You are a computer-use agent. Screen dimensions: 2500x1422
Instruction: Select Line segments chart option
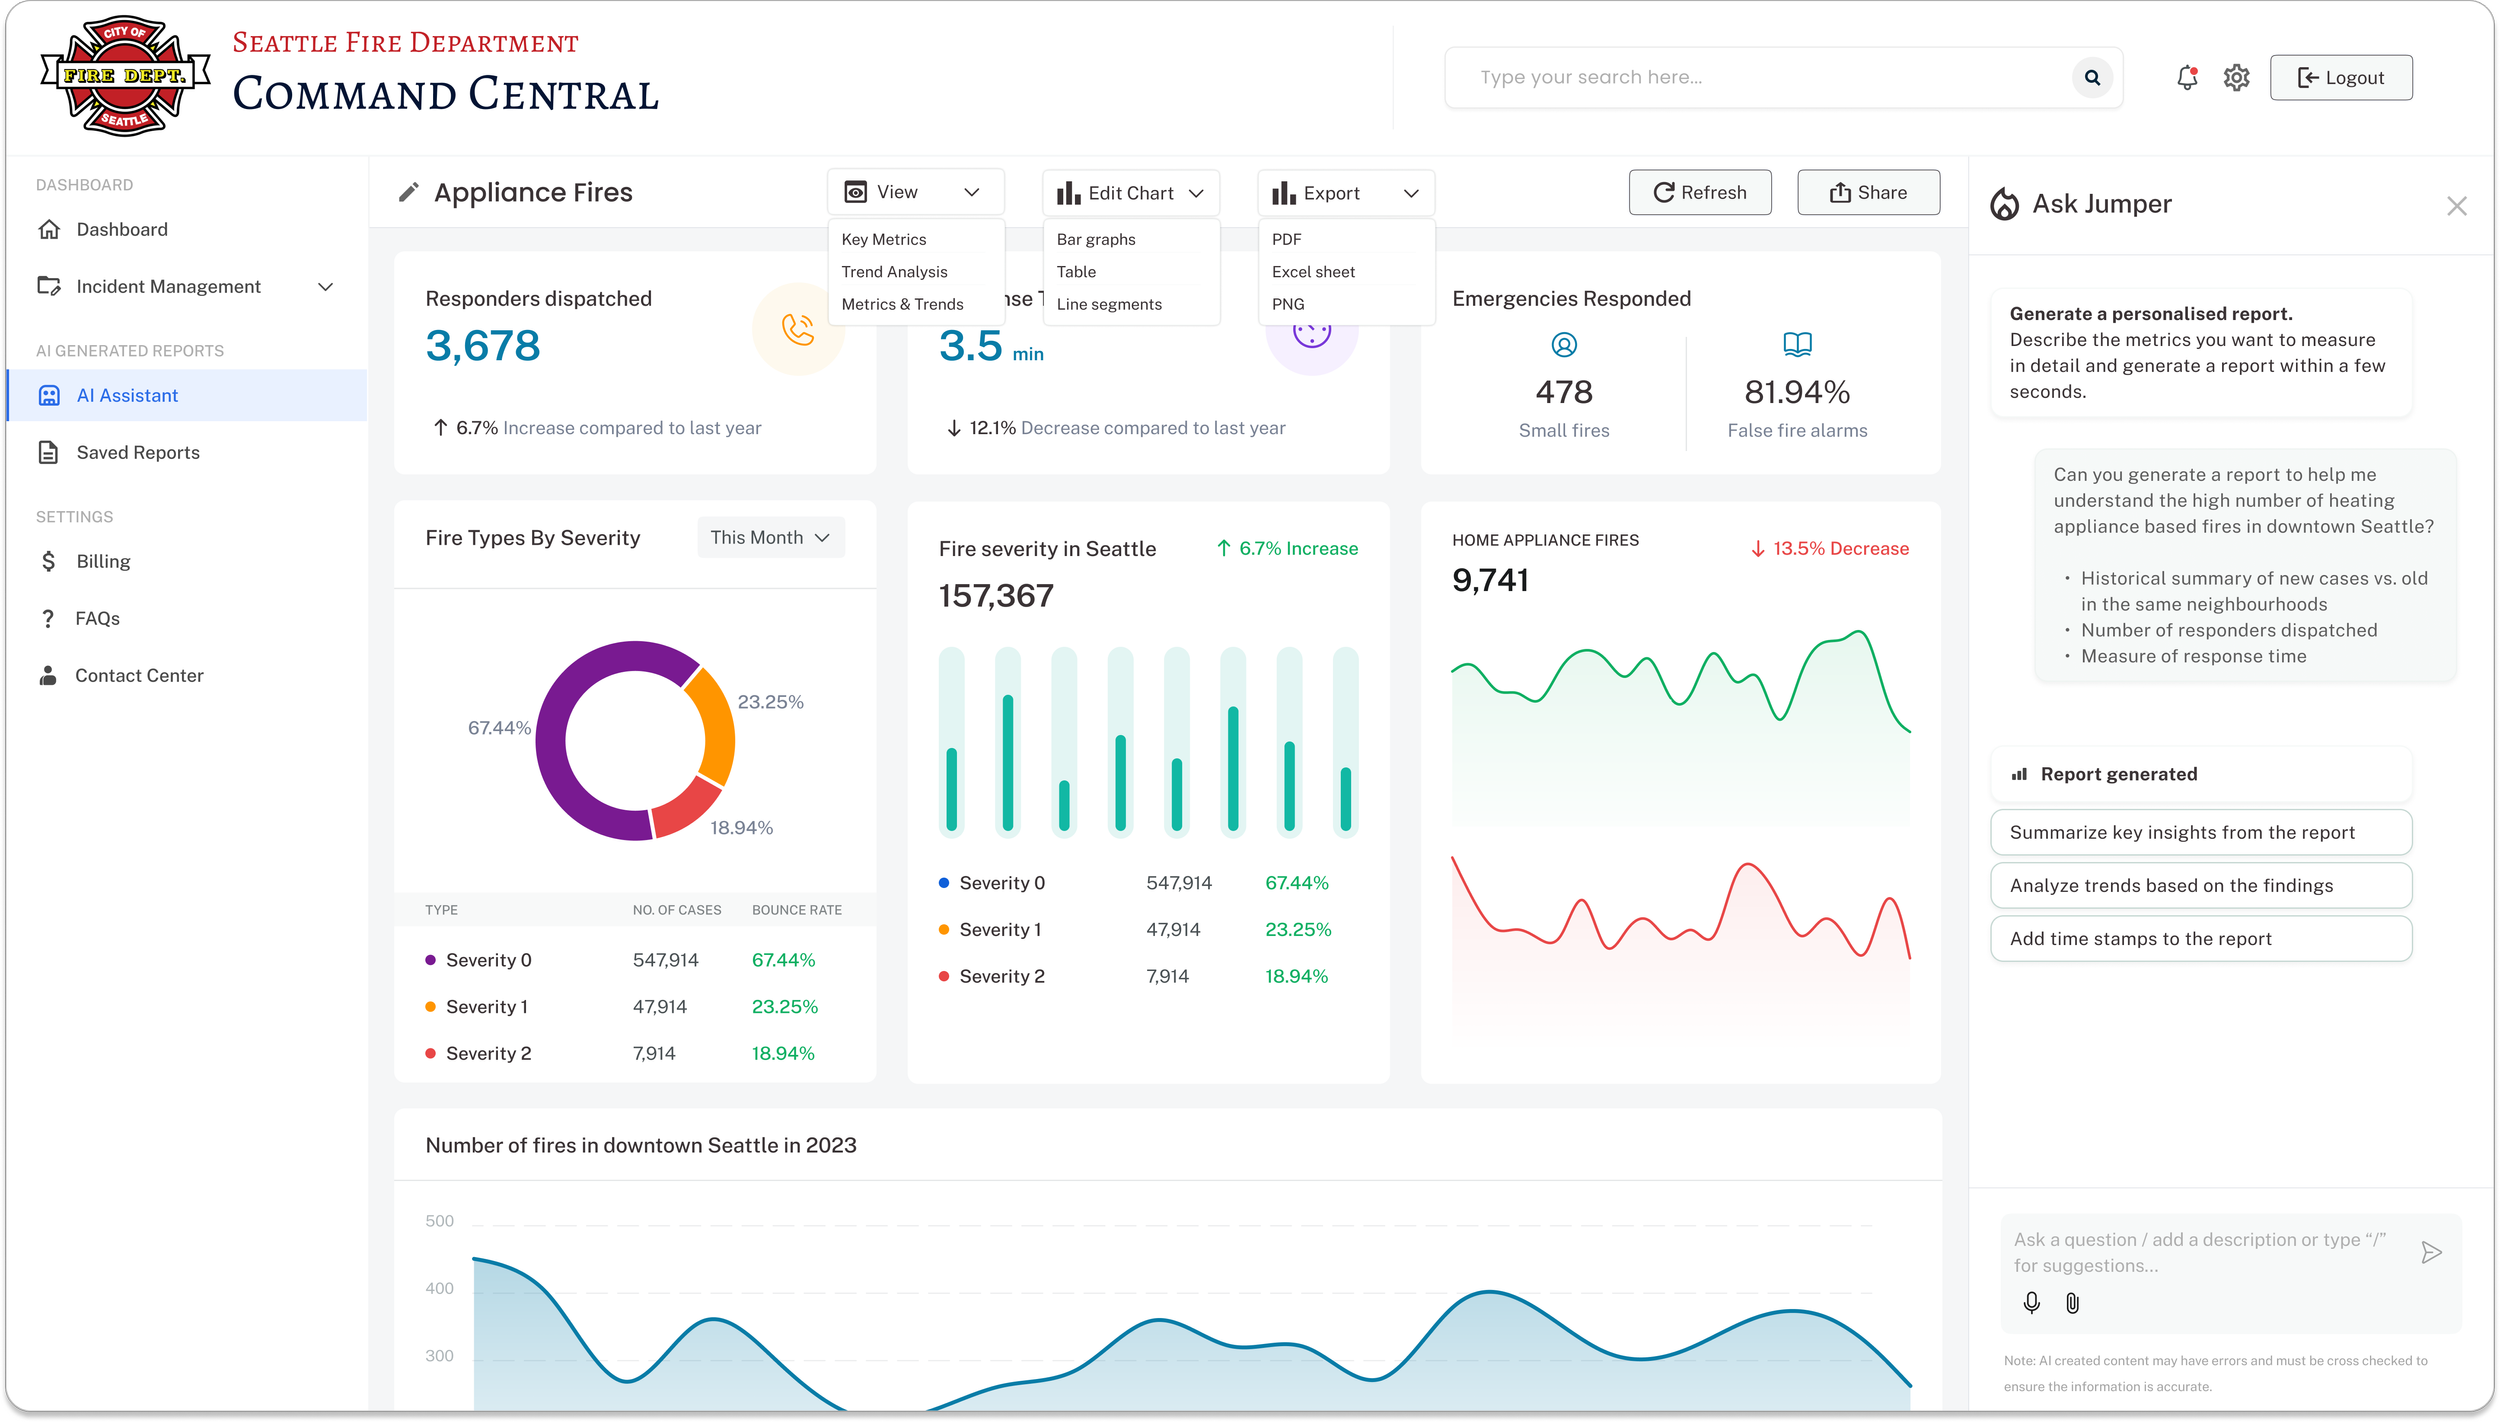click(1109, 304)
